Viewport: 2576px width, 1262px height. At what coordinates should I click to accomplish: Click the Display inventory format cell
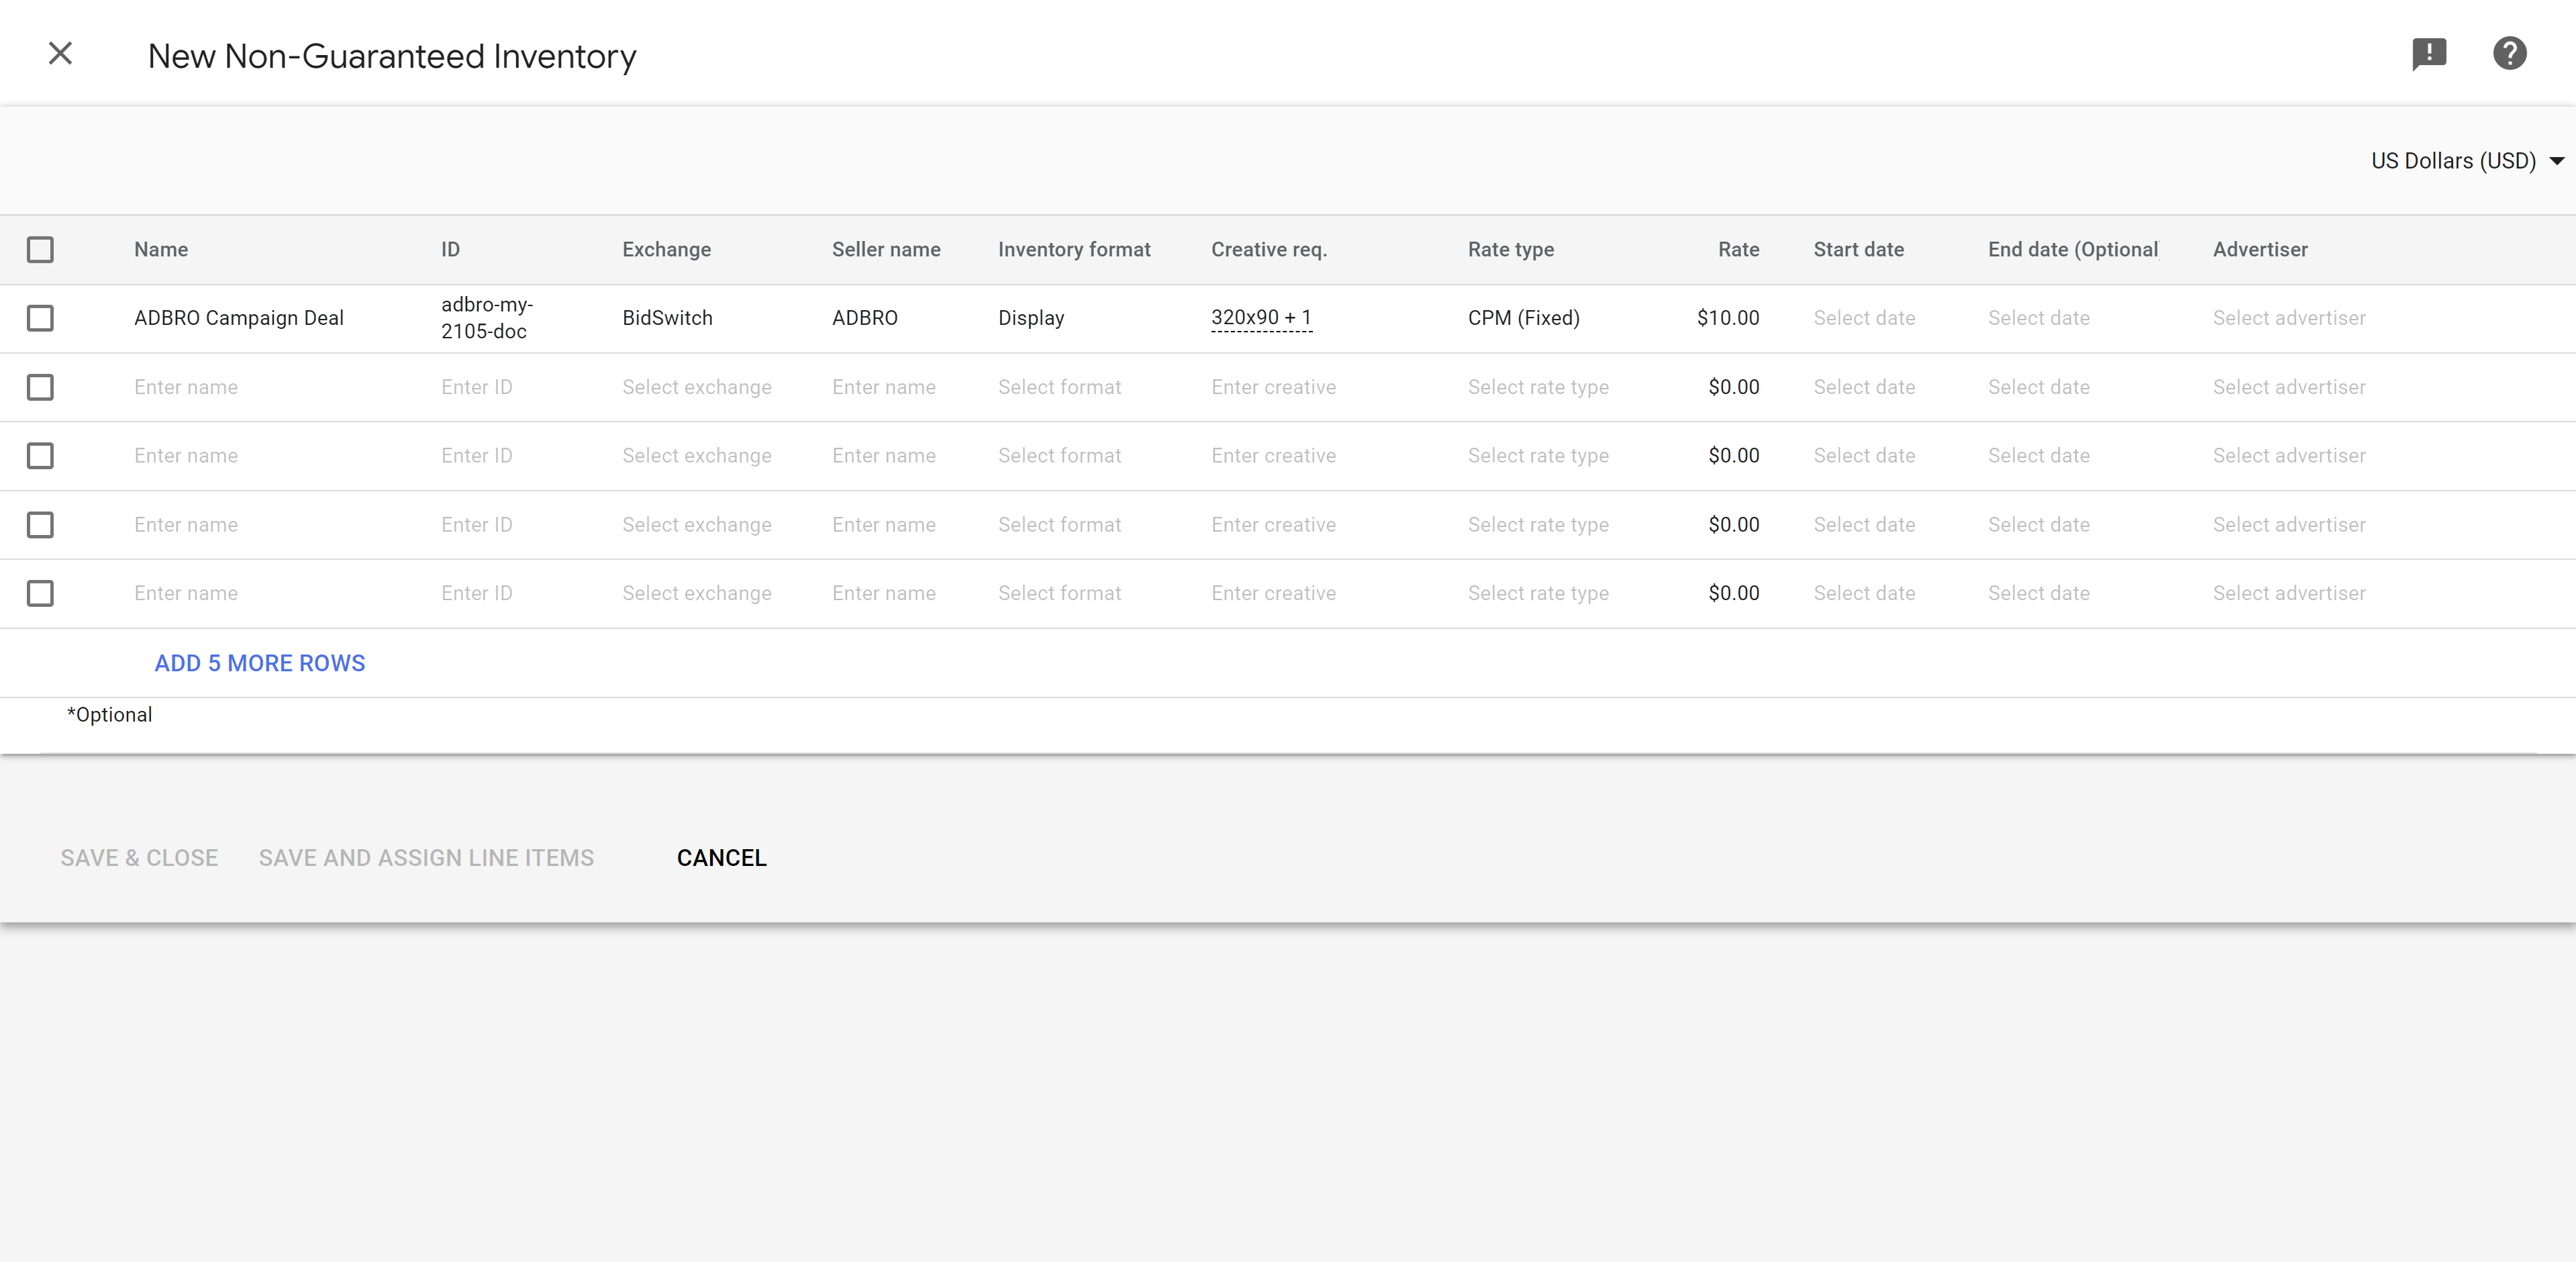point(1031,318)
